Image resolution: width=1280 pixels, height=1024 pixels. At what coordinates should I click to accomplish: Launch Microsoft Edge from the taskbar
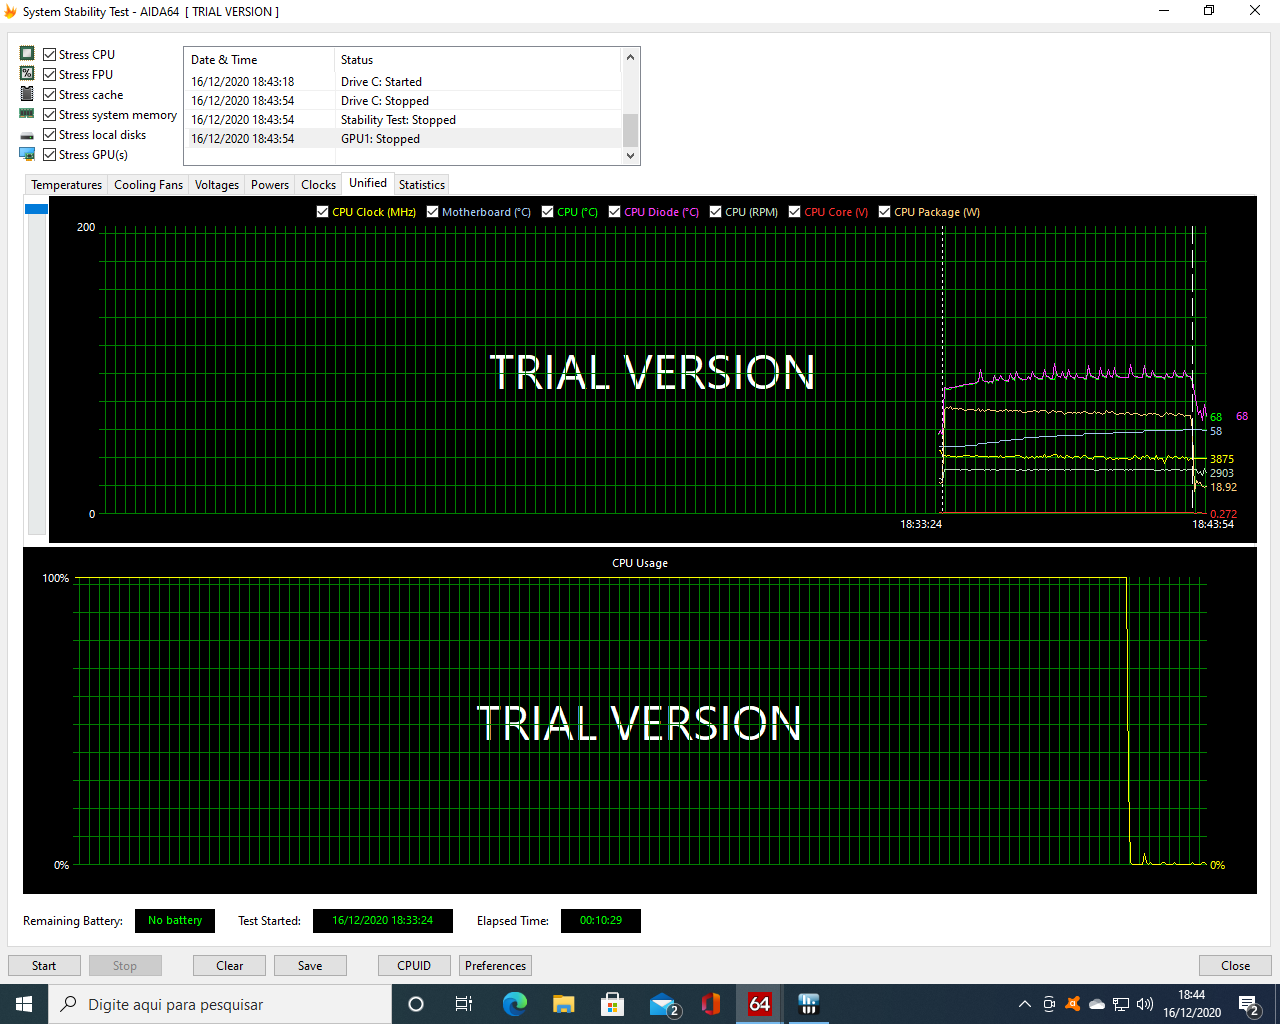point(514,1004)
